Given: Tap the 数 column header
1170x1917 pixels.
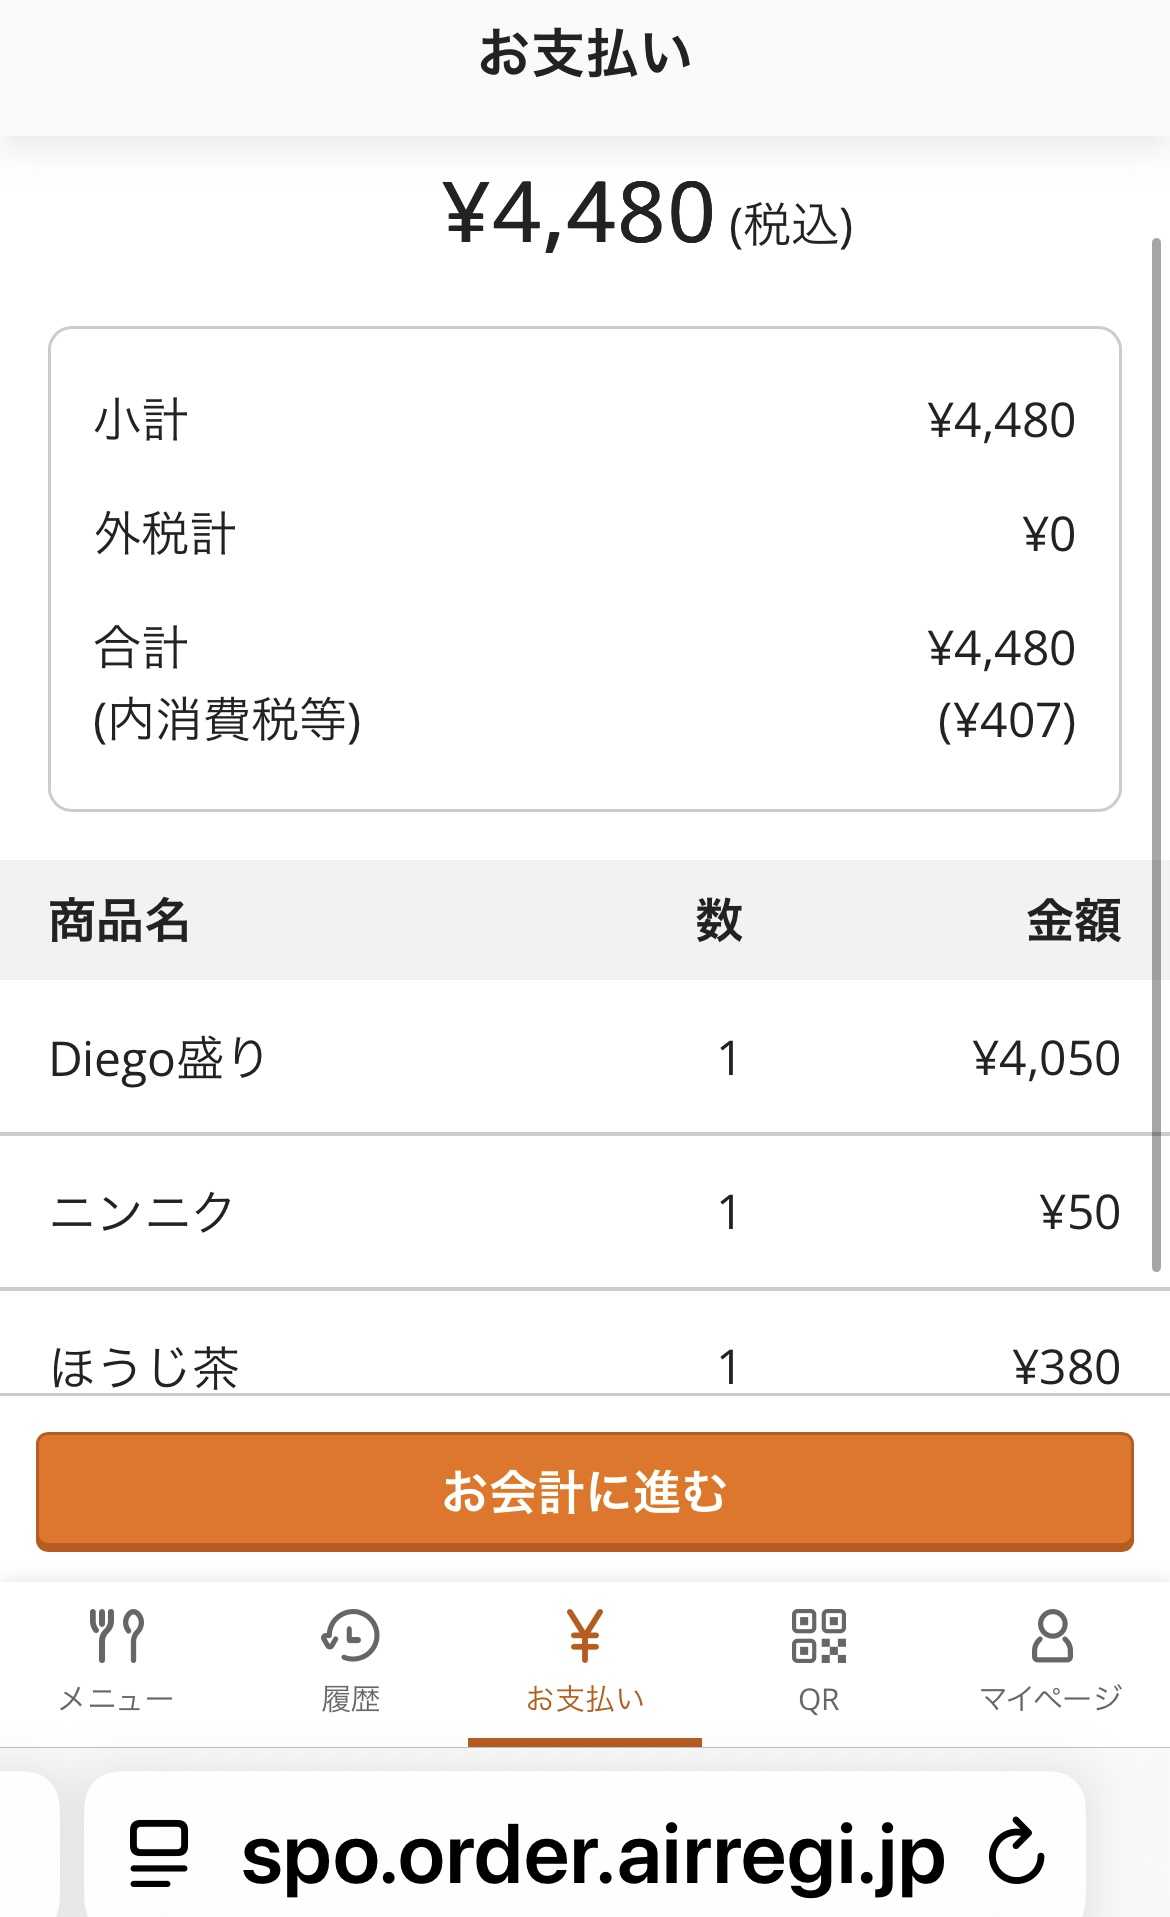Looking at the screenshot, I should tap(718, 920).
